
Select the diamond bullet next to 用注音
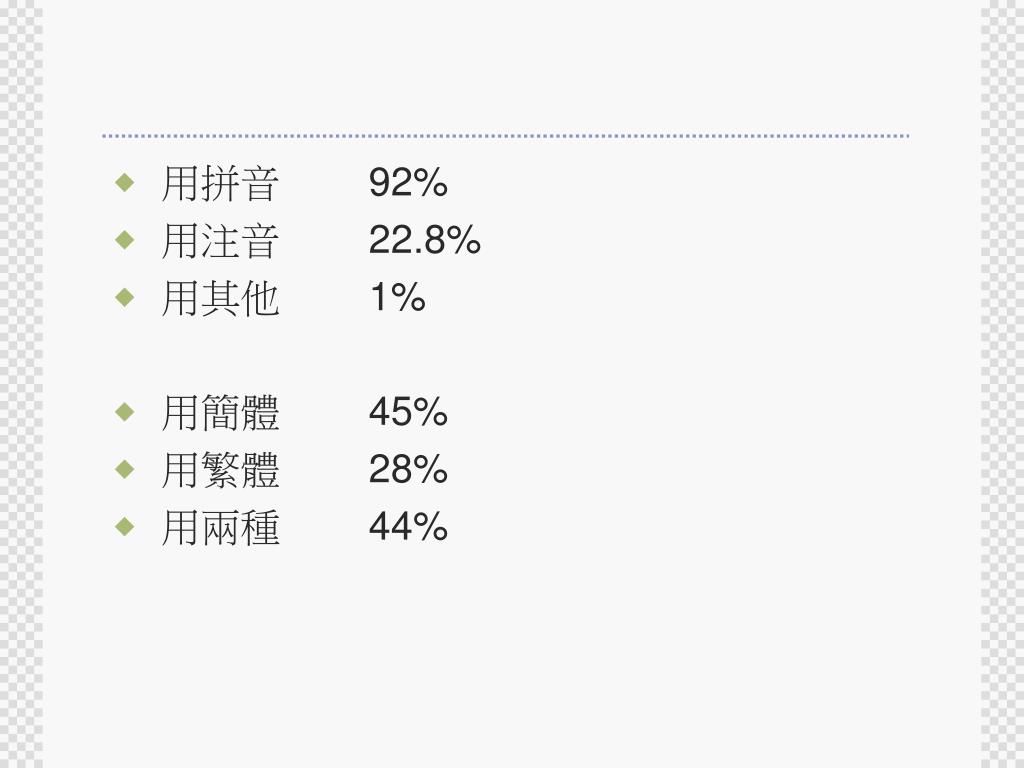coord(124,240)
